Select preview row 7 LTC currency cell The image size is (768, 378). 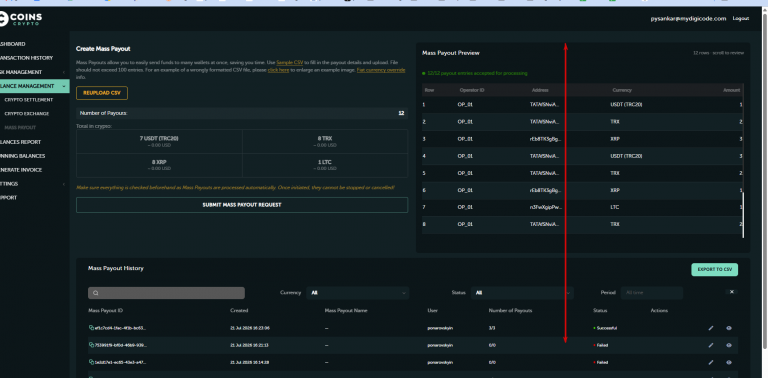coord(615,207)
